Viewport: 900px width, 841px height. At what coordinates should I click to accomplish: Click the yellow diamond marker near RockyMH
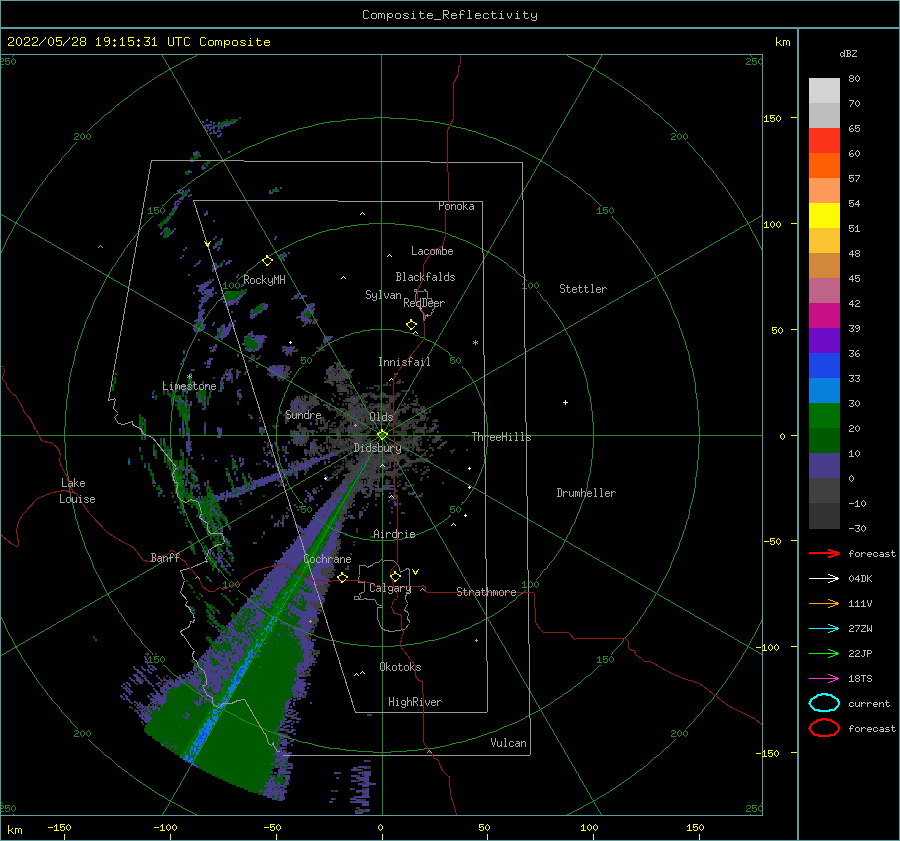point(267,261)
